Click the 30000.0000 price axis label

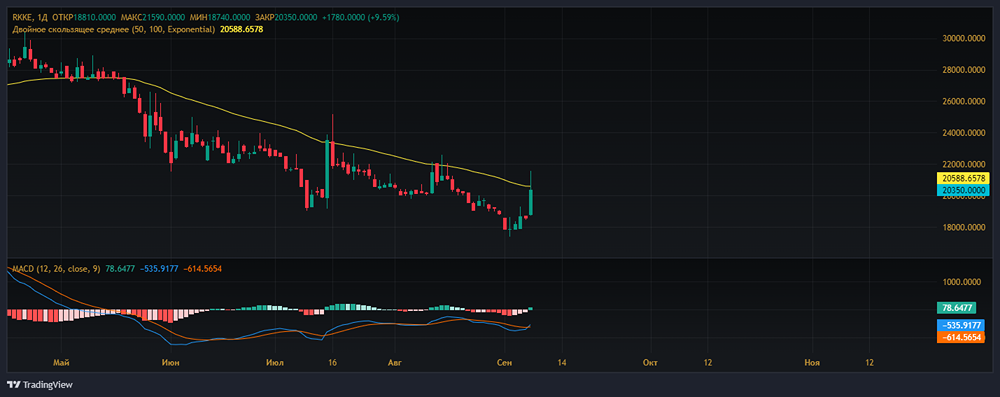click(x=963, y=38)
